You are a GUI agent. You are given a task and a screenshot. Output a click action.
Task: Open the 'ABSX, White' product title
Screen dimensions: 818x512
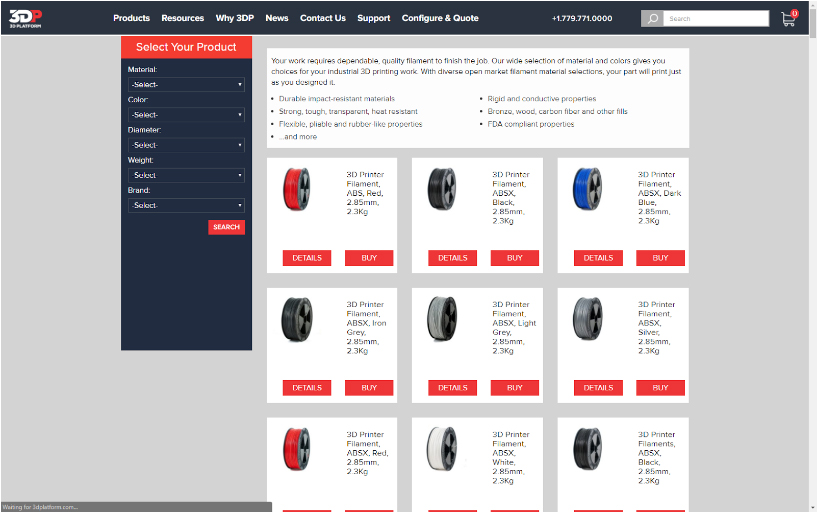point(511,458)
